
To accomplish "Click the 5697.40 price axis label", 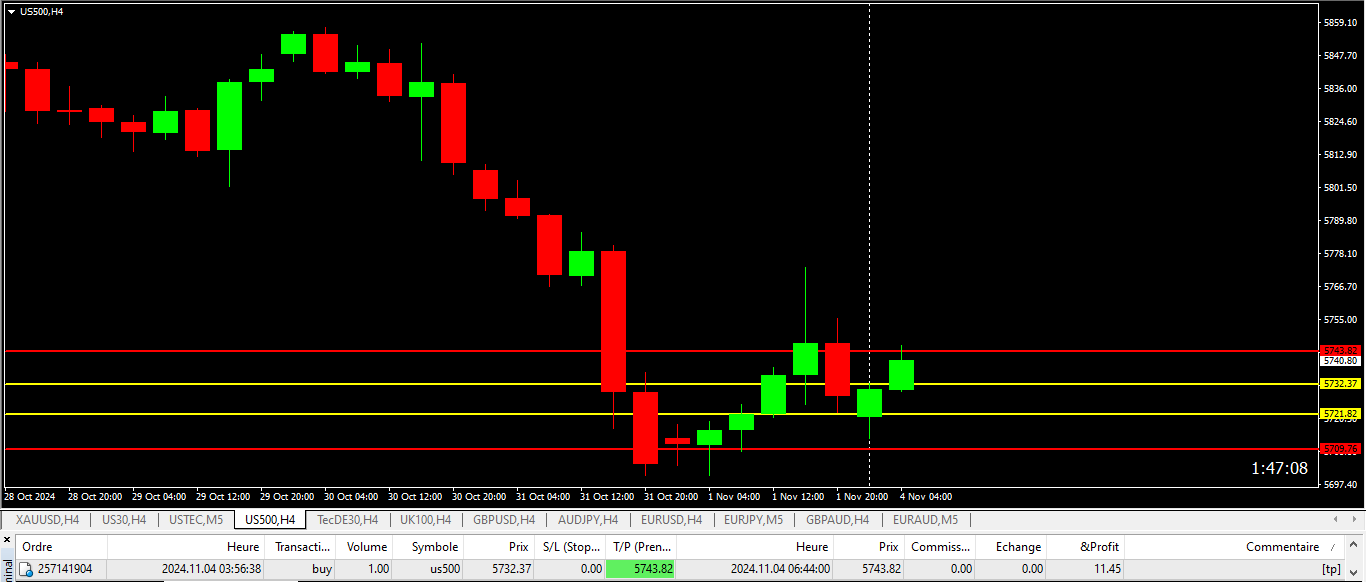I will click(1340, 485).
